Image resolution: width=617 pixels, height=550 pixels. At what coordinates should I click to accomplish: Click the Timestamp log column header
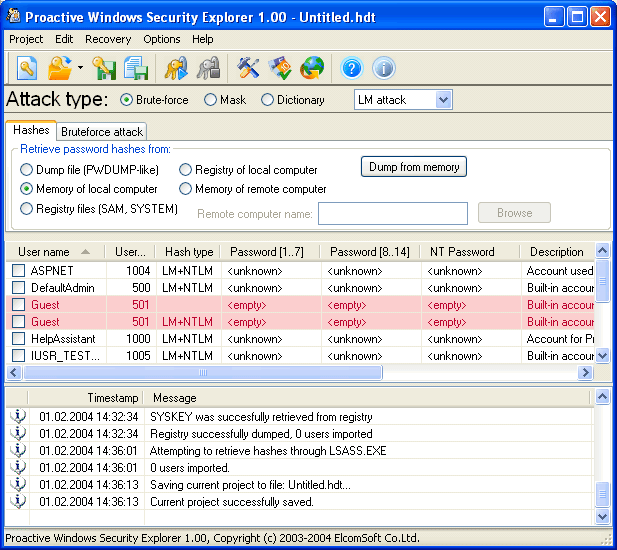point(86,398)
